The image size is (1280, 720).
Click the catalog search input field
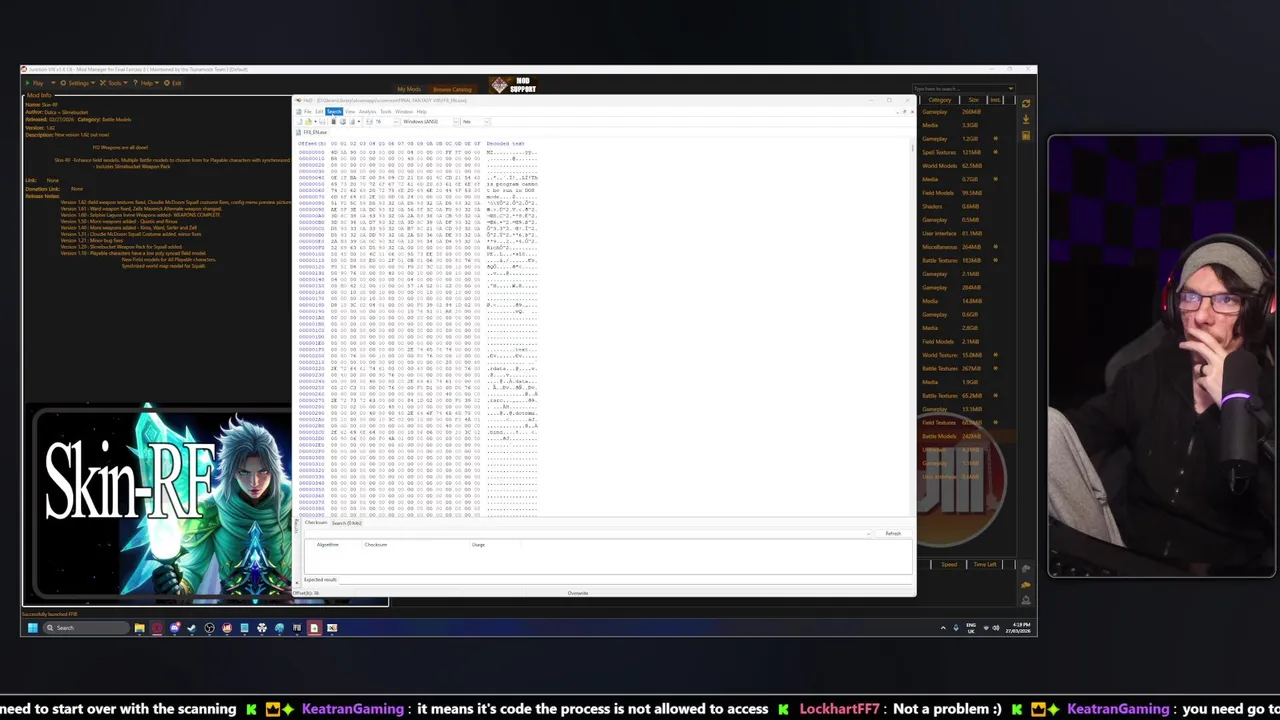click(x=961, y=89)
